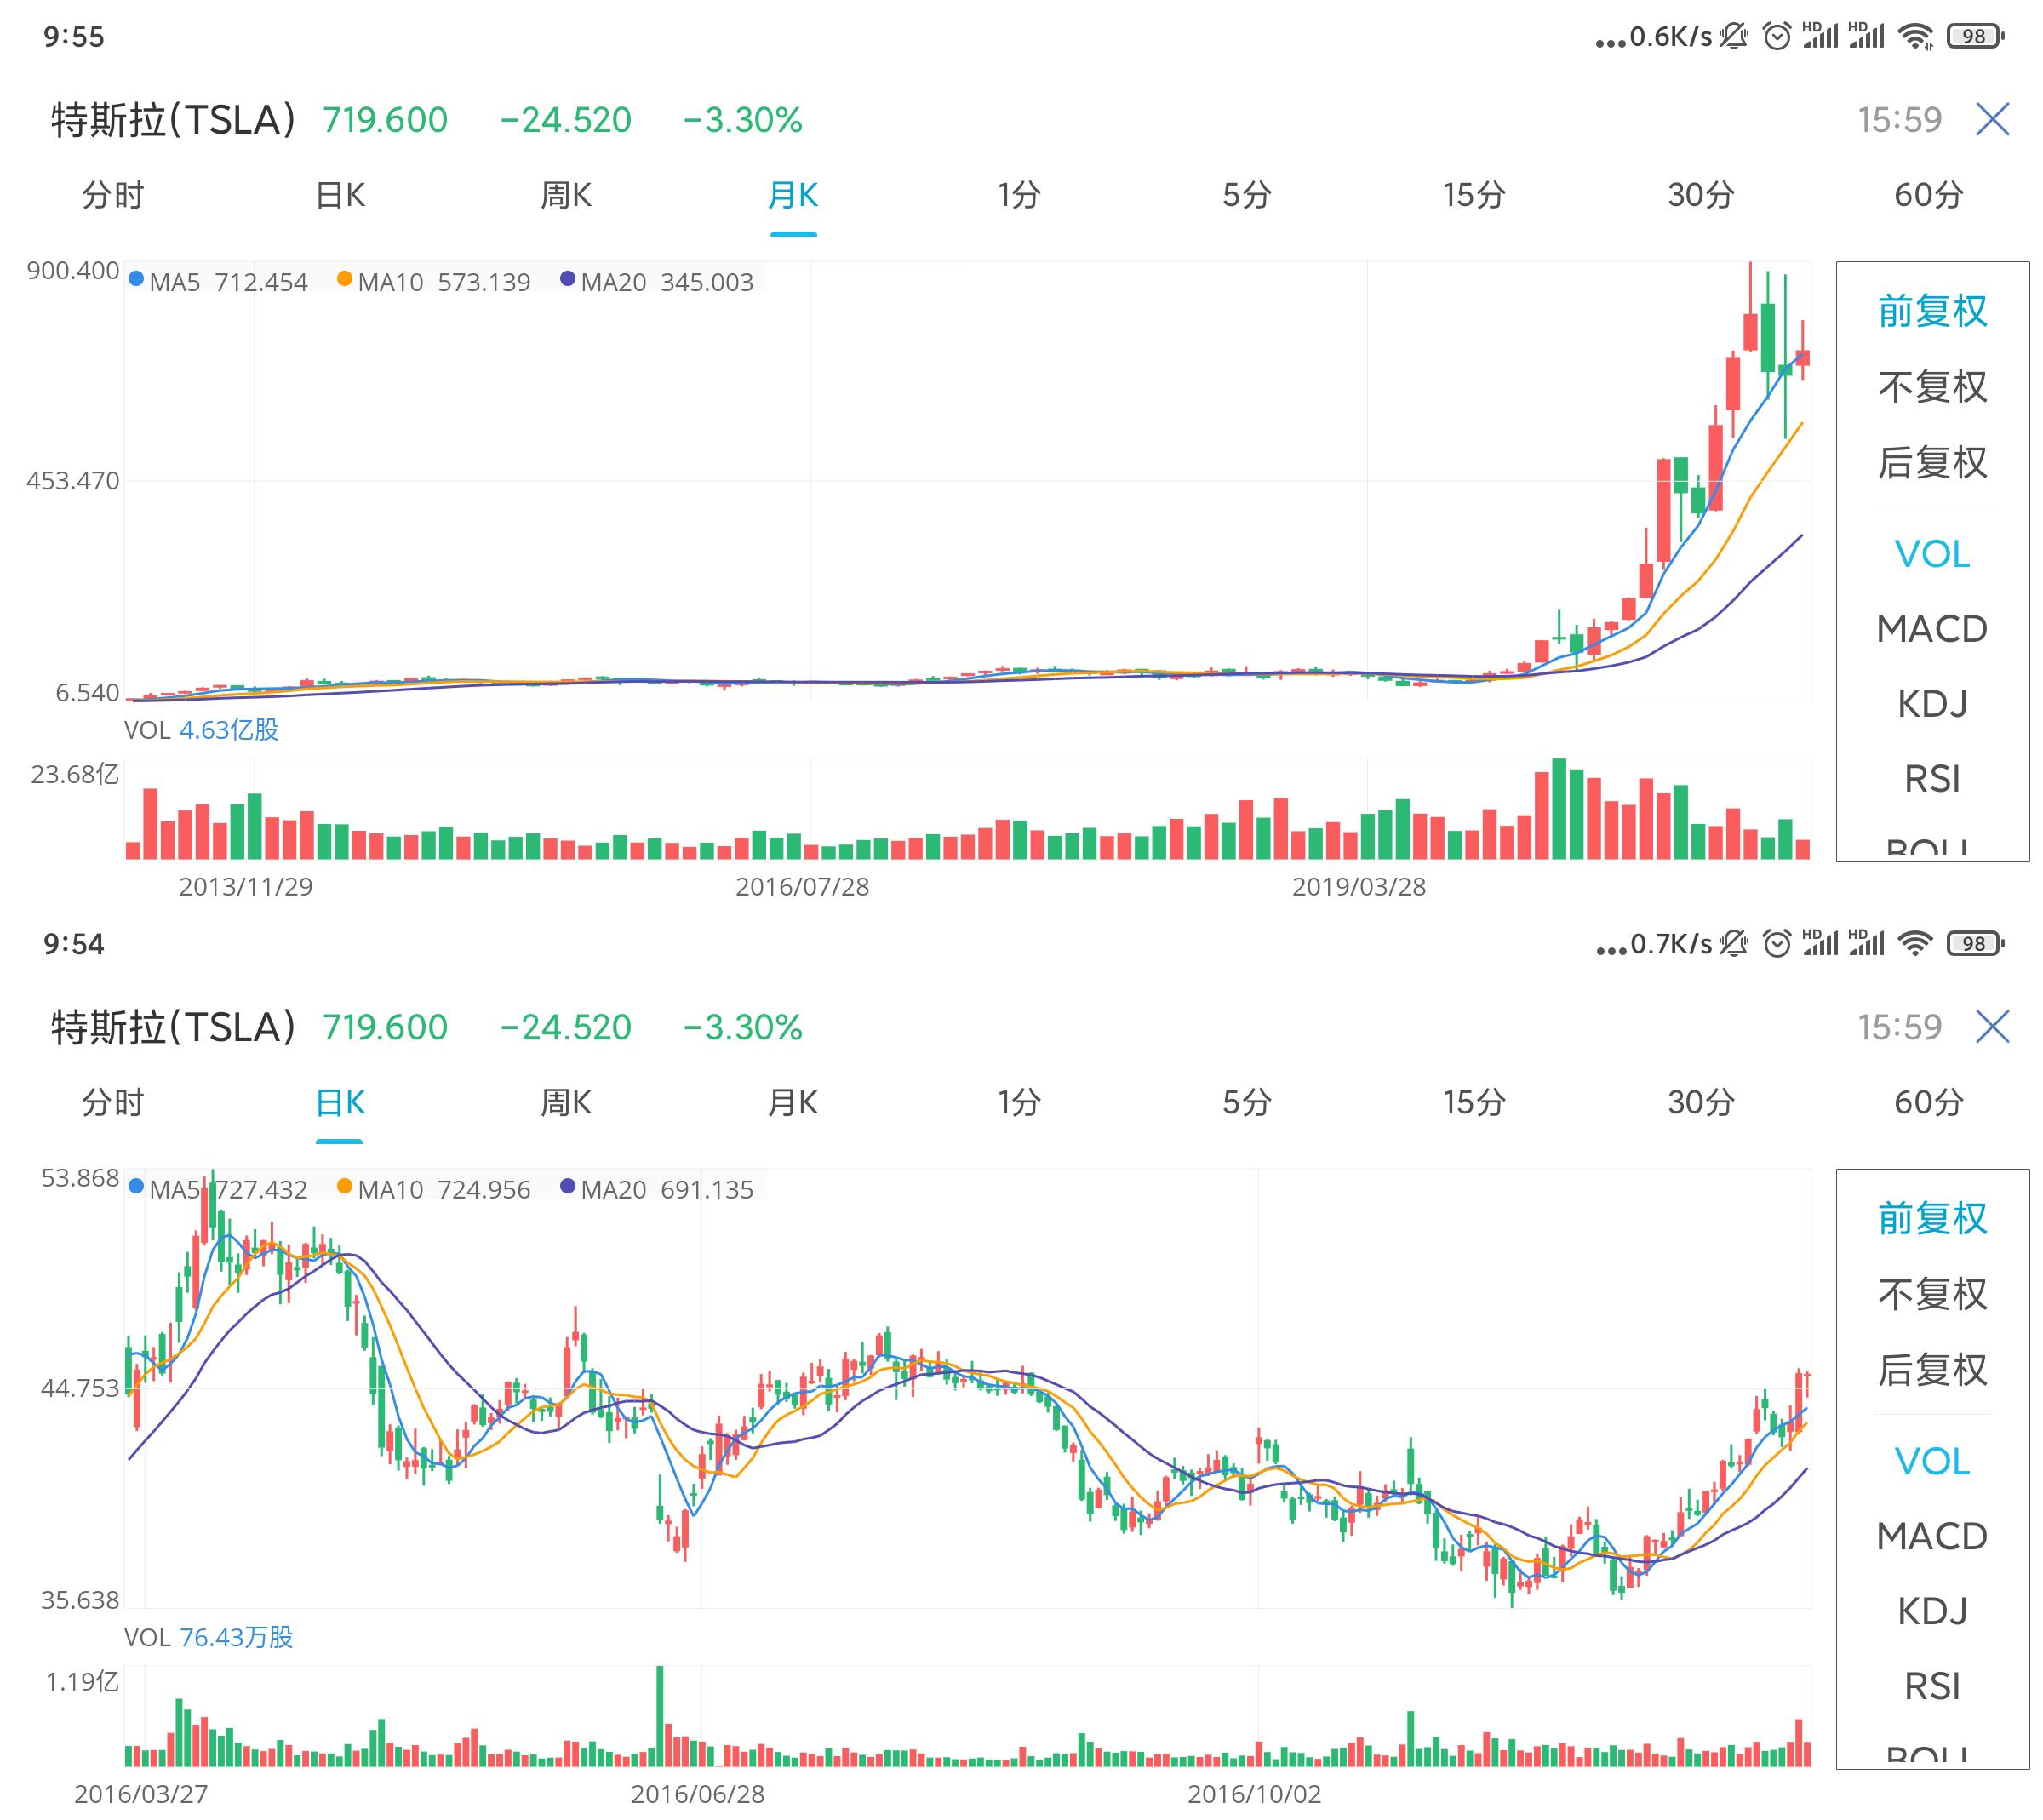Select RSI indicator in top chart panel
This screenshot has height=1820, width=2043.
pos(1932,778)
